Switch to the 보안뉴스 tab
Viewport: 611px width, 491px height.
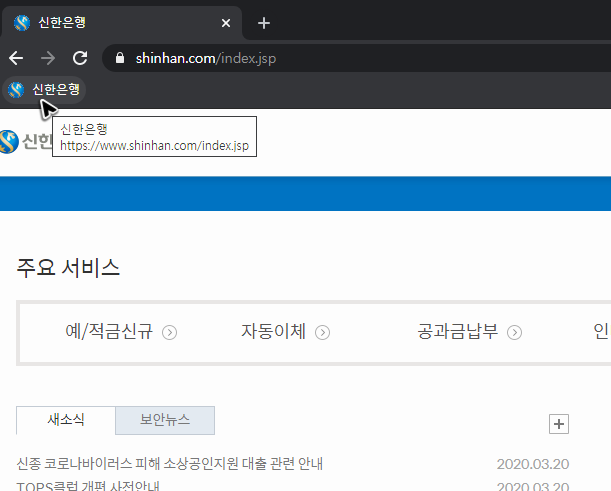(x=165, y=420)
